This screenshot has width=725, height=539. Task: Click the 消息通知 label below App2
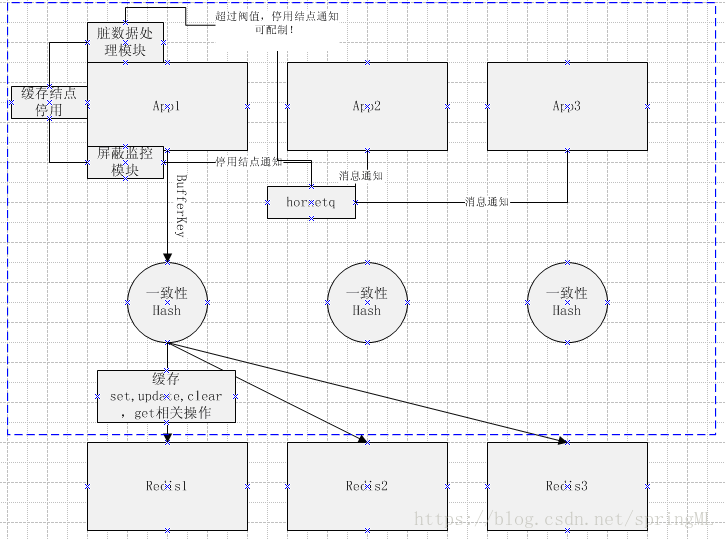361,176
